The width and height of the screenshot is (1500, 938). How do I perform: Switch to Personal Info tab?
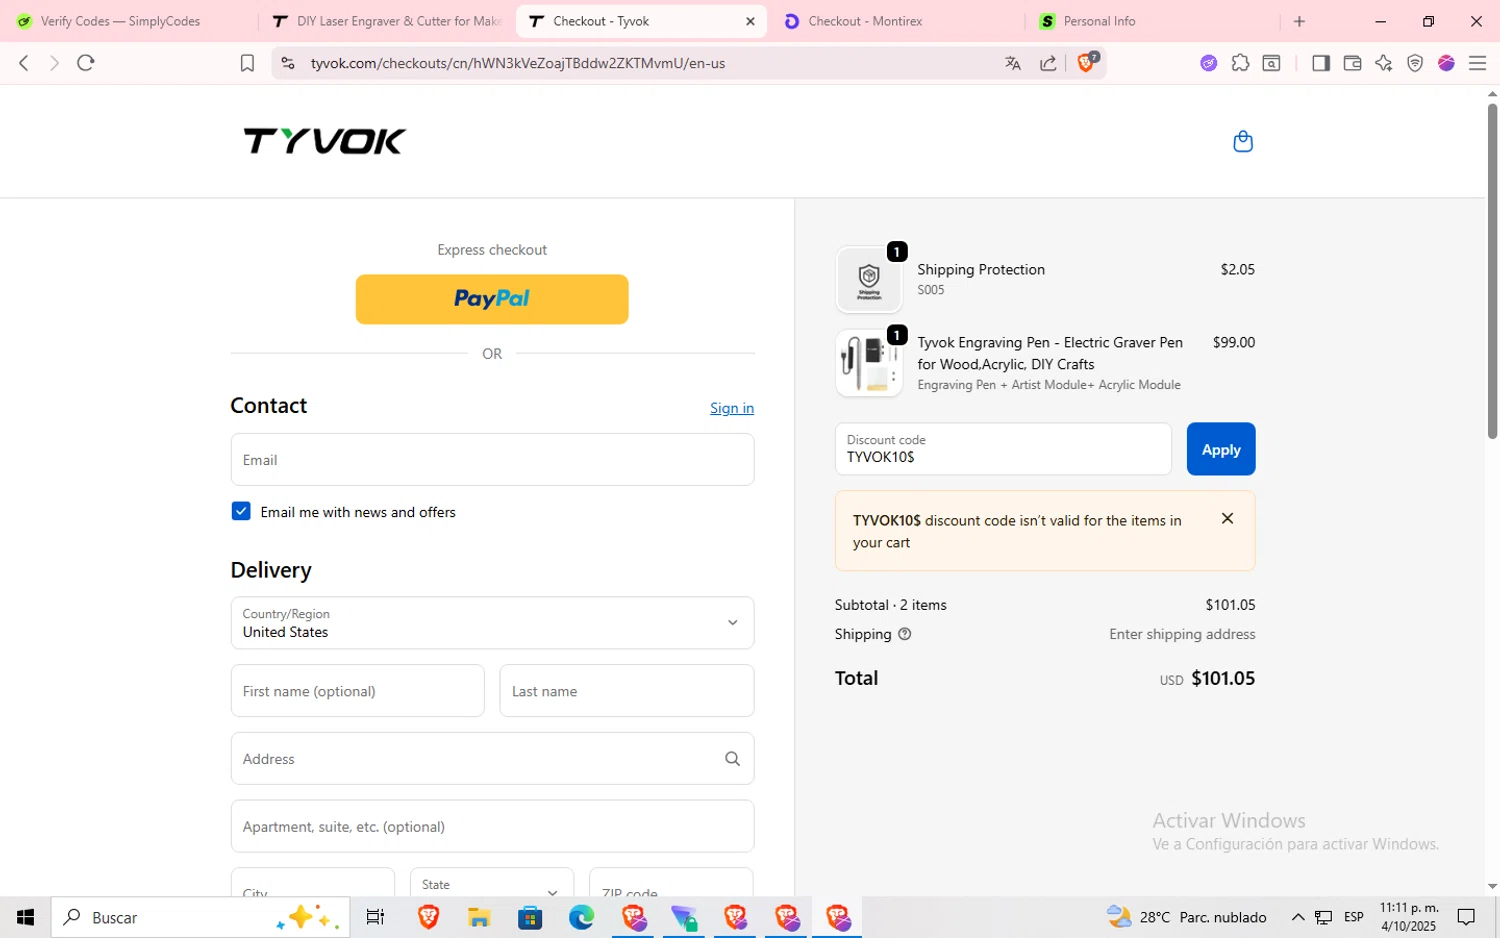(x=1150, y=21)
